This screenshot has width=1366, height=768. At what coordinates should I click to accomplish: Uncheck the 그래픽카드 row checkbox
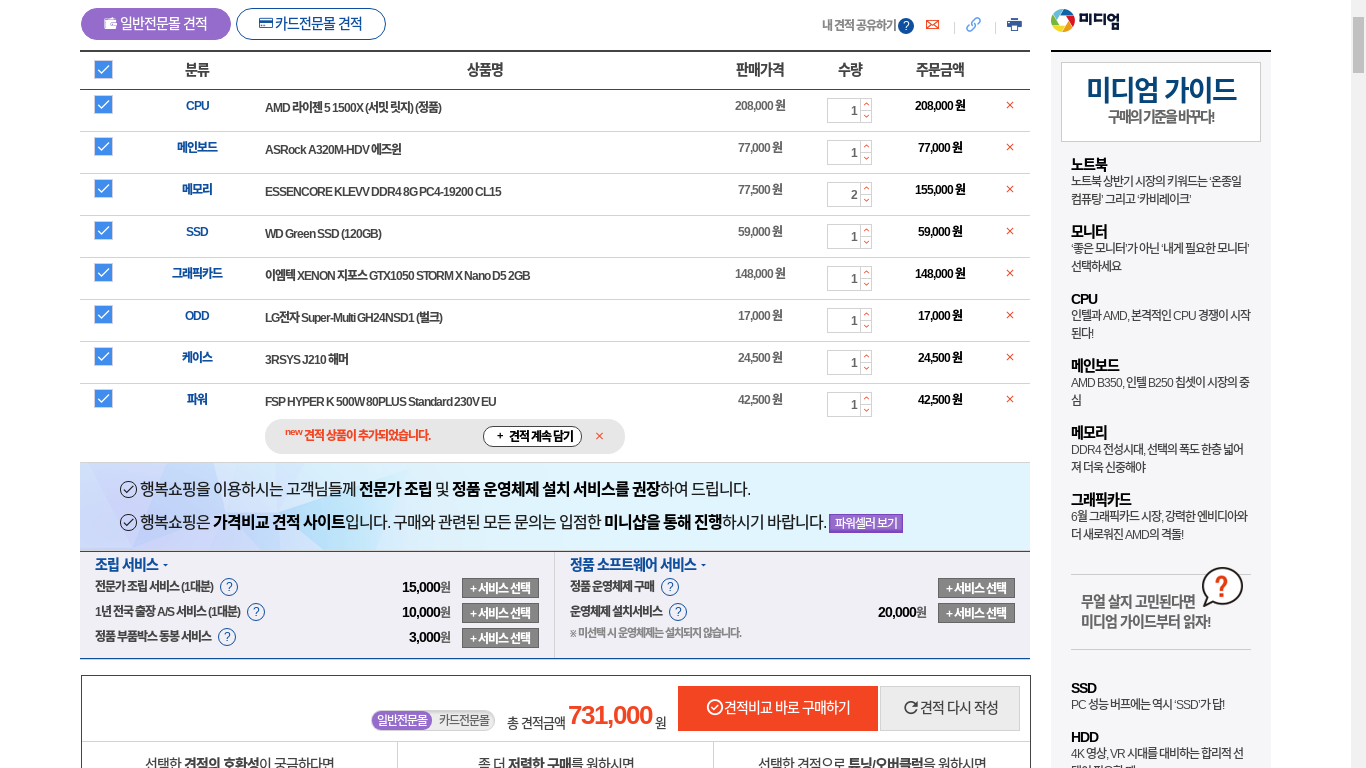point(103,273)
